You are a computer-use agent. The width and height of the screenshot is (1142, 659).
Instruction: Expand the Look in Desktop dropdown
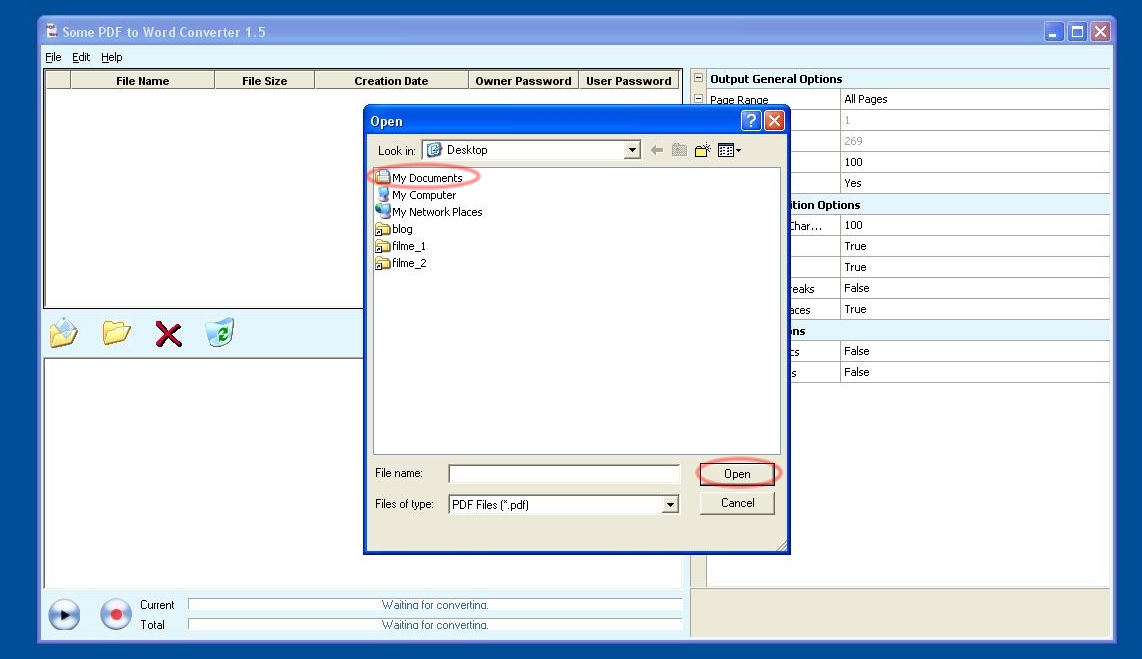point(632,150)
